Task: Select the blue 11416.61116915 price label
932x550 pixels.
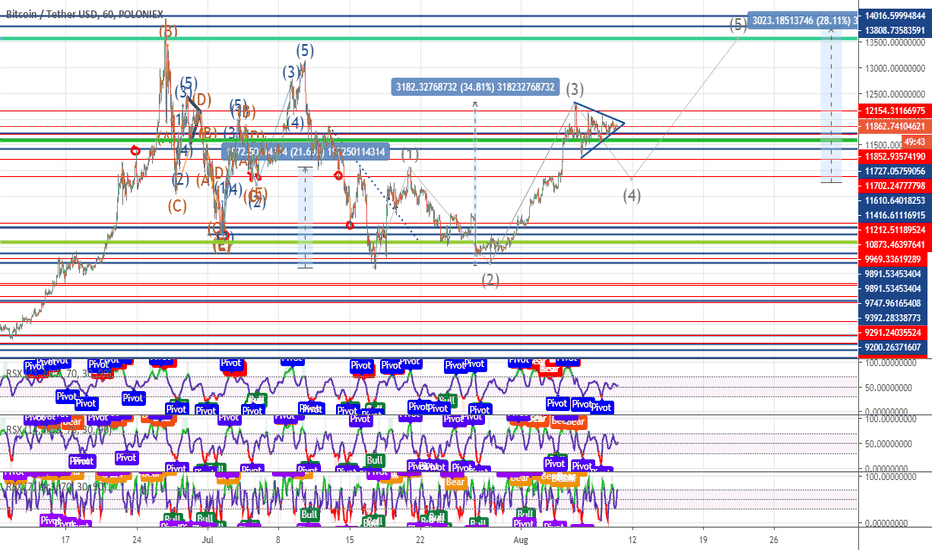Action: (x=895, y=215)
